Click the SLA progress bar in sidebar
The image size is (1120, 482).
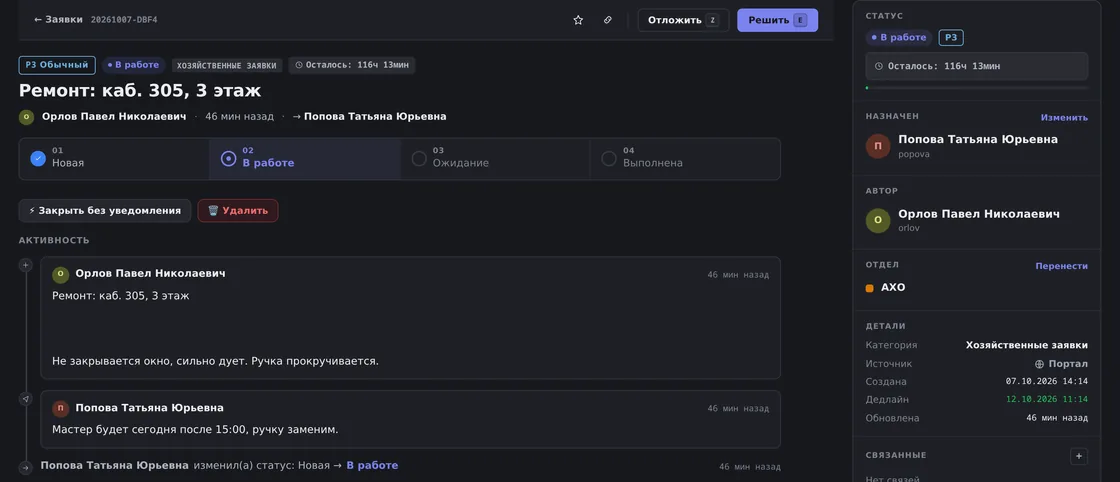[977, 88]
